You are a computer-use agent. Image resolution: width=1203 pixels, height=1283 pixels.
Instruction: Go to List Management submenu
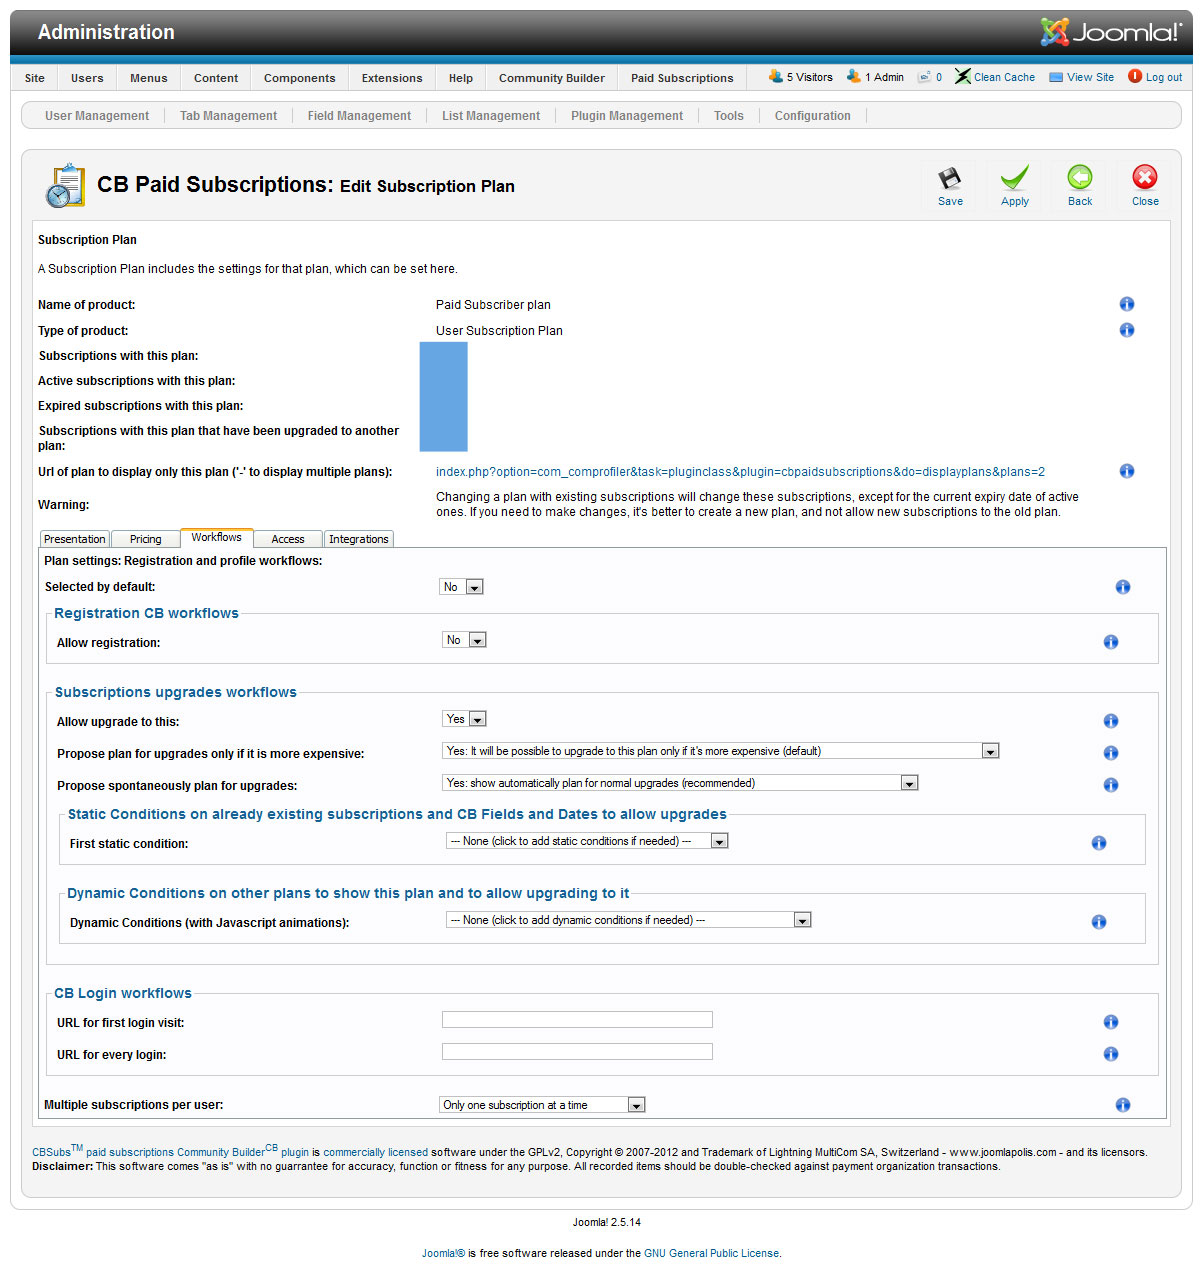tap(491, 116)
